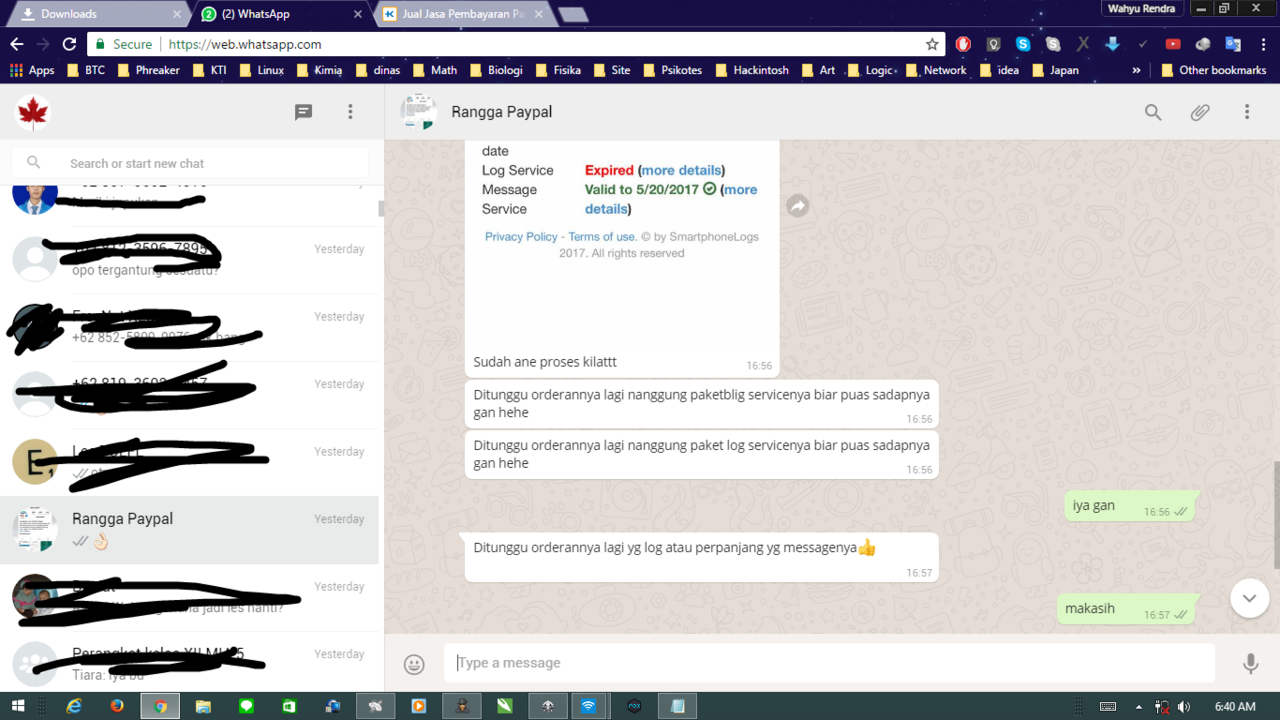Viewport: 1280px width, 720px height.
Task: Click the grey Skype extension icon
Action: click(1053, 44)
